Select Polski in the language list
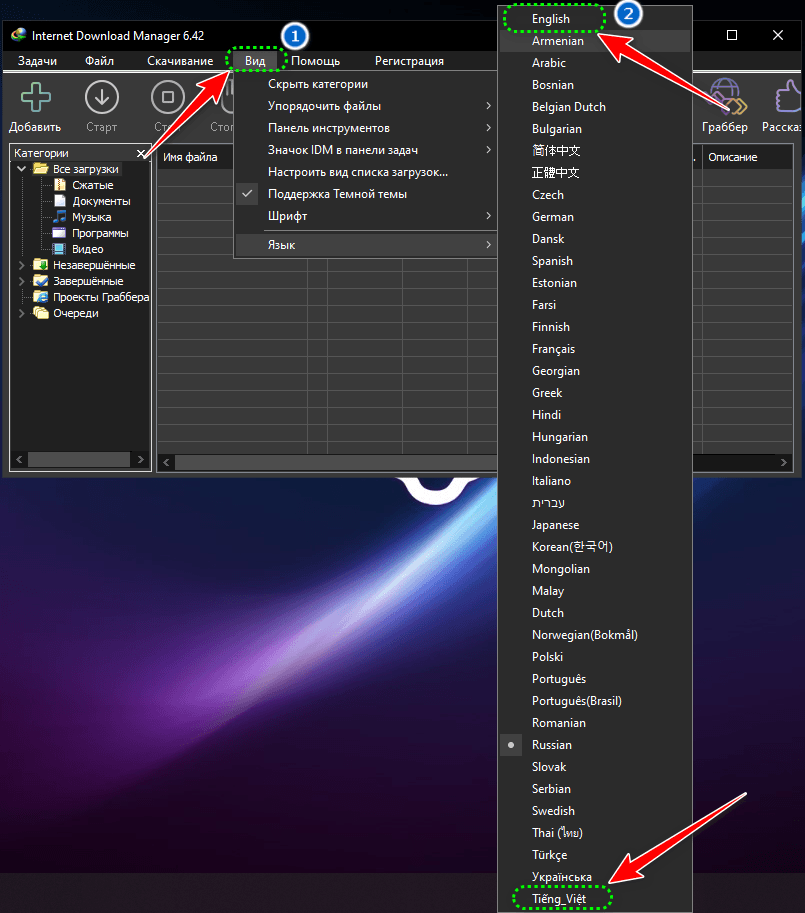Viewport: 805px width, 913px height. click(595, 657)
